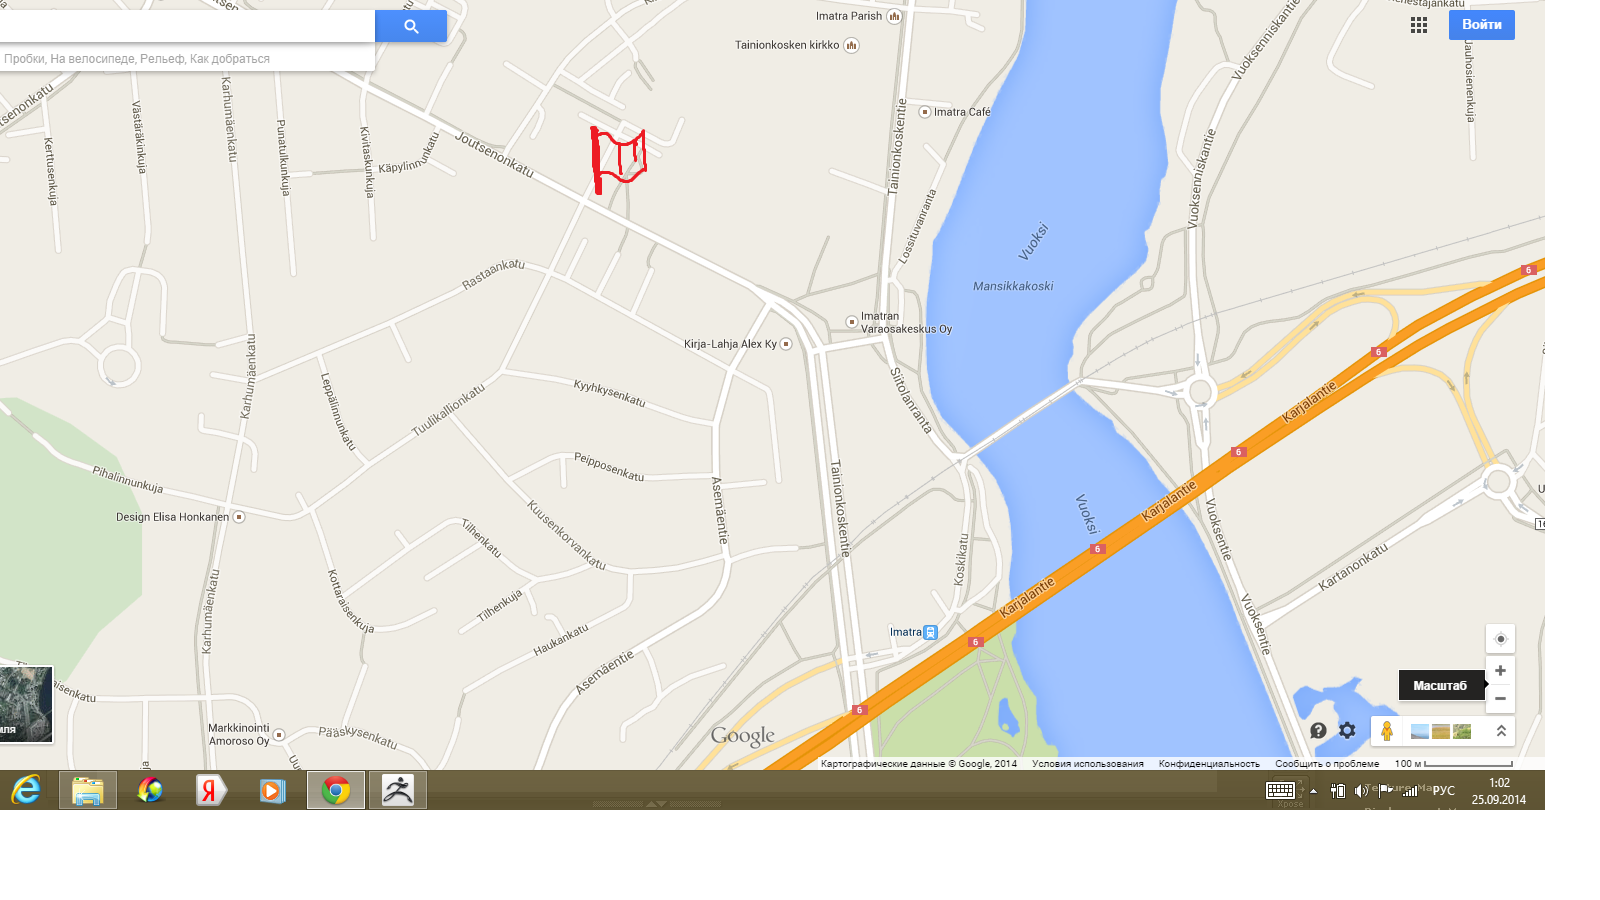Image resolution: width=1600 pixels, height=900 pixels.
Task: Open first photo in imagery strip
Action: tap(1419, 732)
